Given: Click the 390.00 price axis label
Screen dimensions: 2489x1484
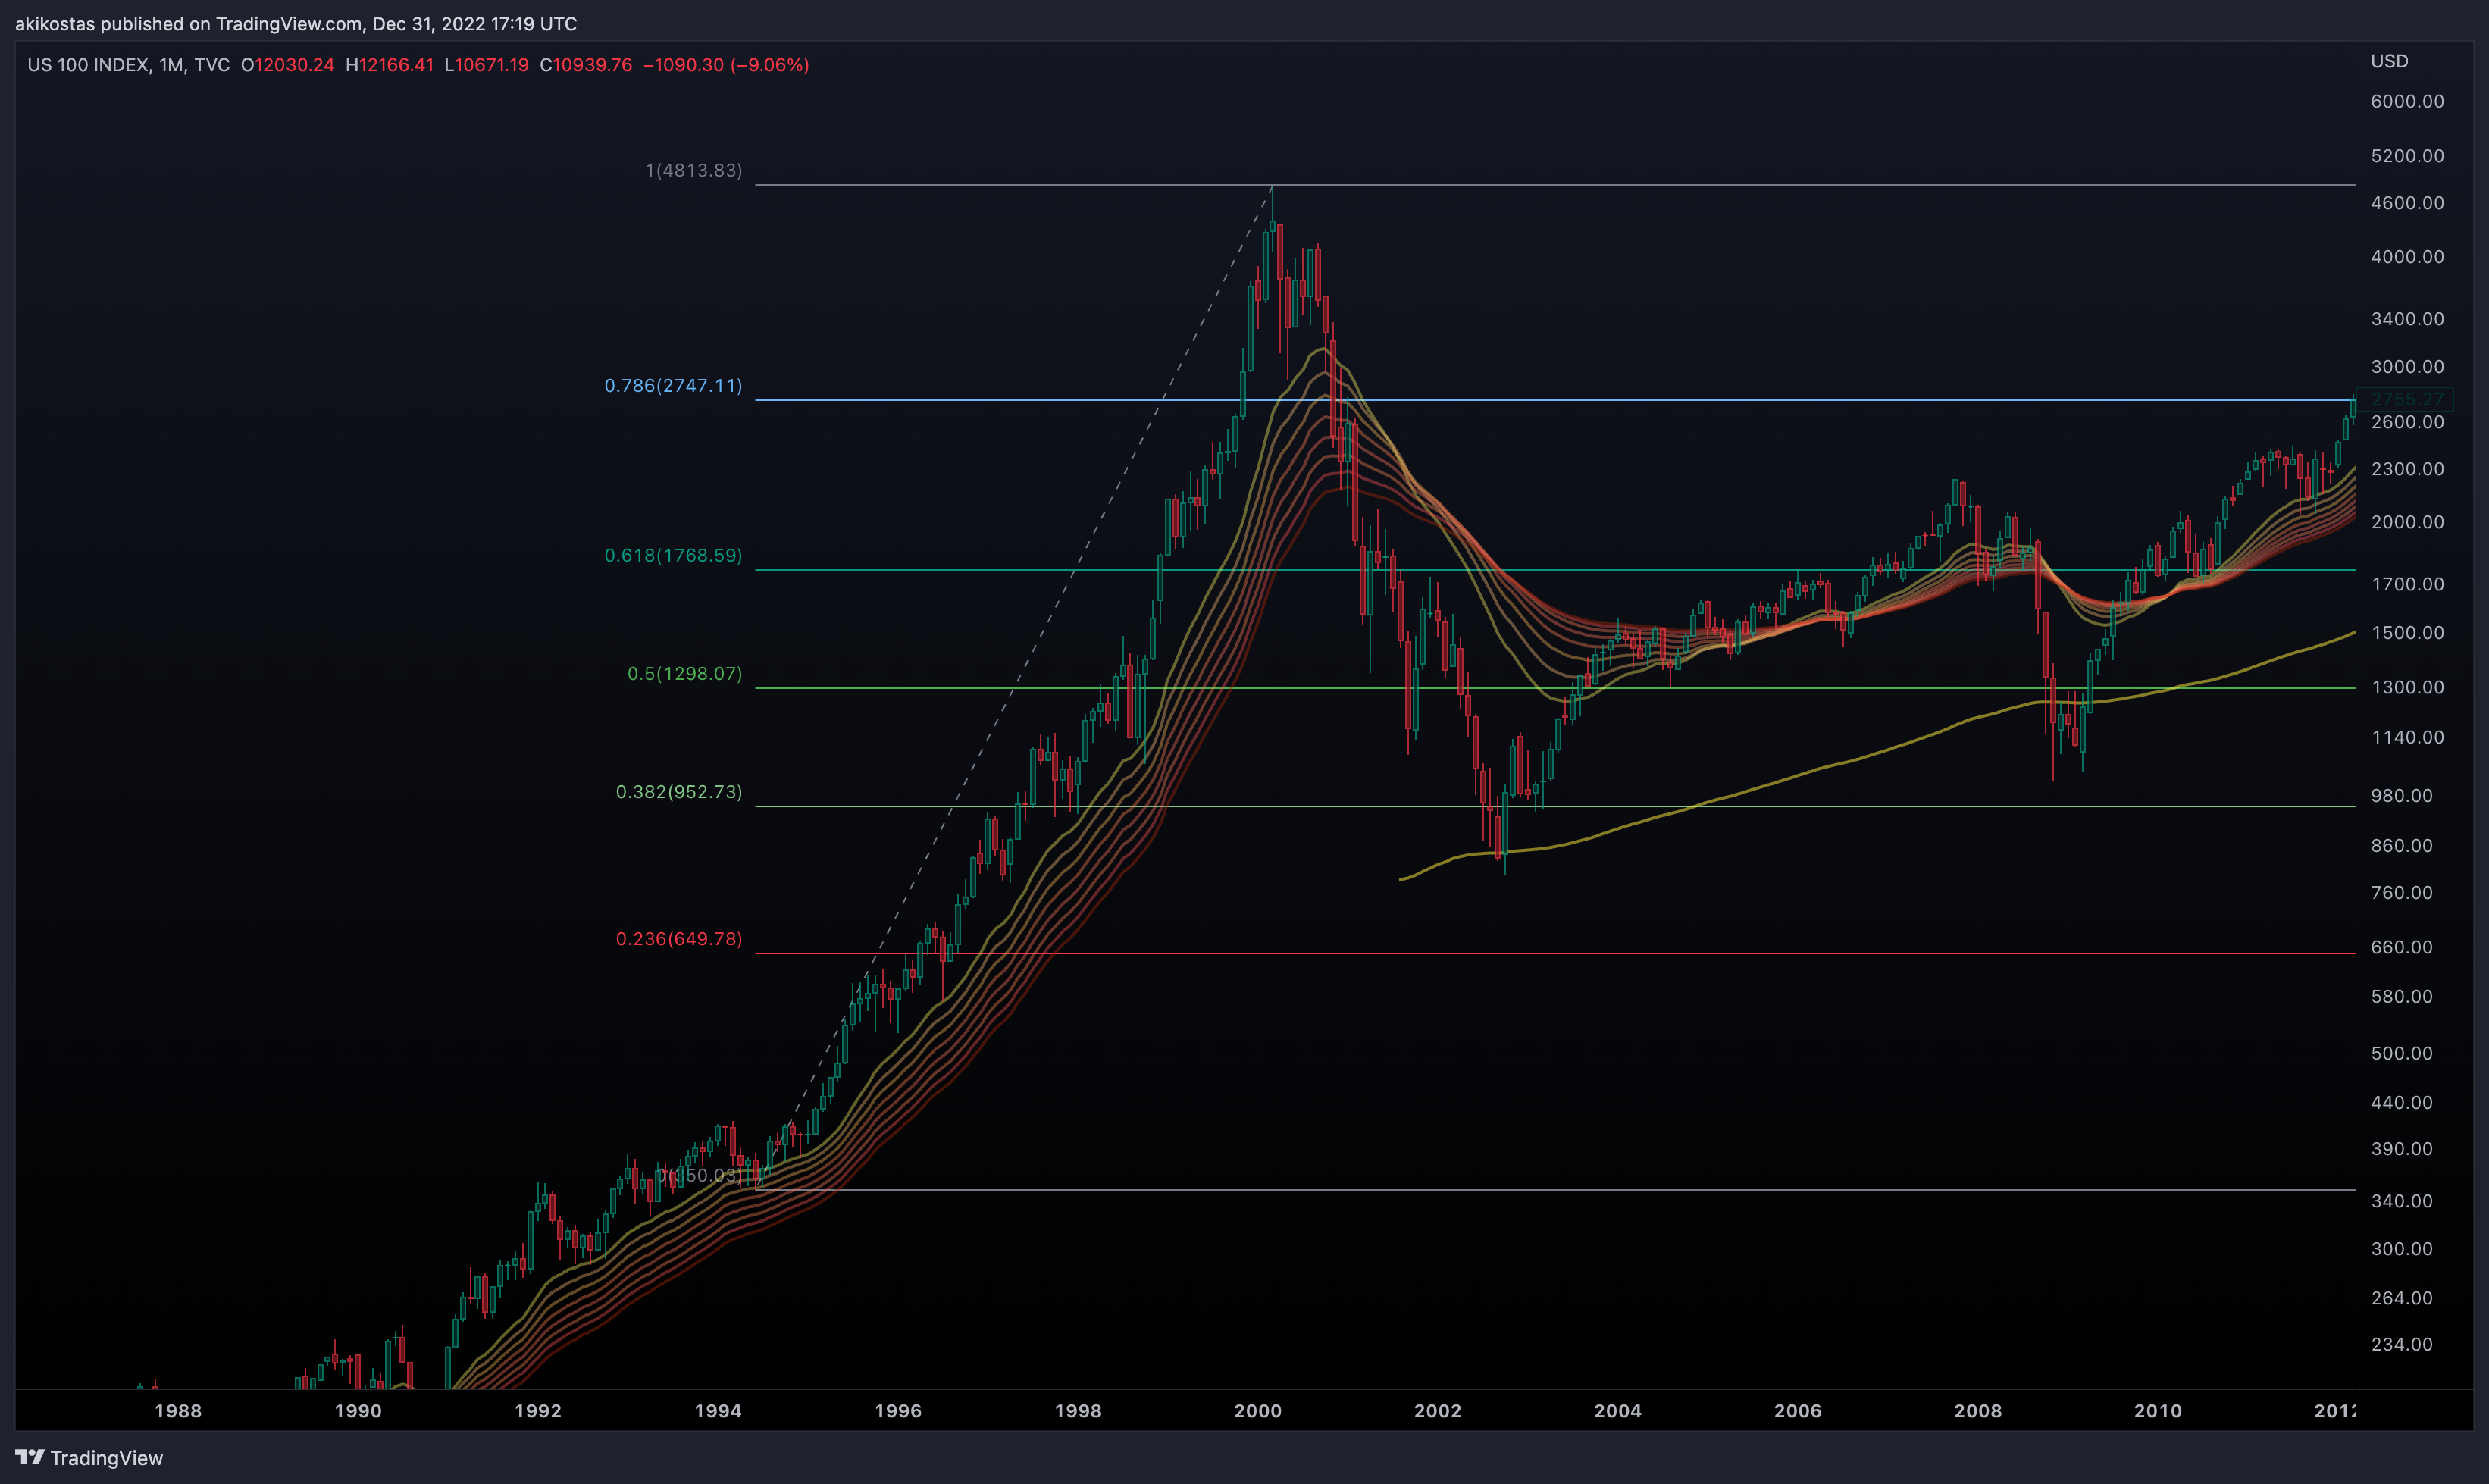Looking at the screenshot, I should pos(2401,1149).
